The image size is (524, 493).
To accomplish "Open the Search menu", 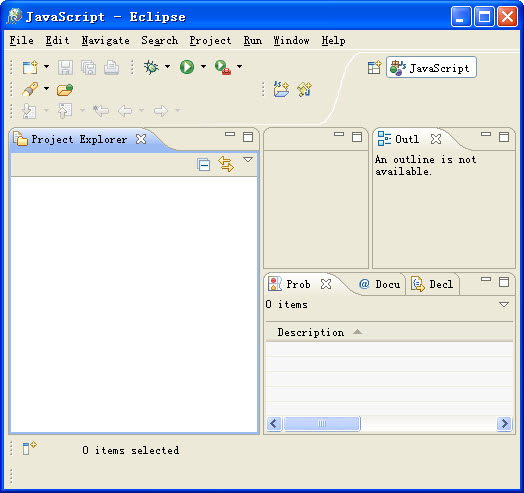I will coord(160,41).
